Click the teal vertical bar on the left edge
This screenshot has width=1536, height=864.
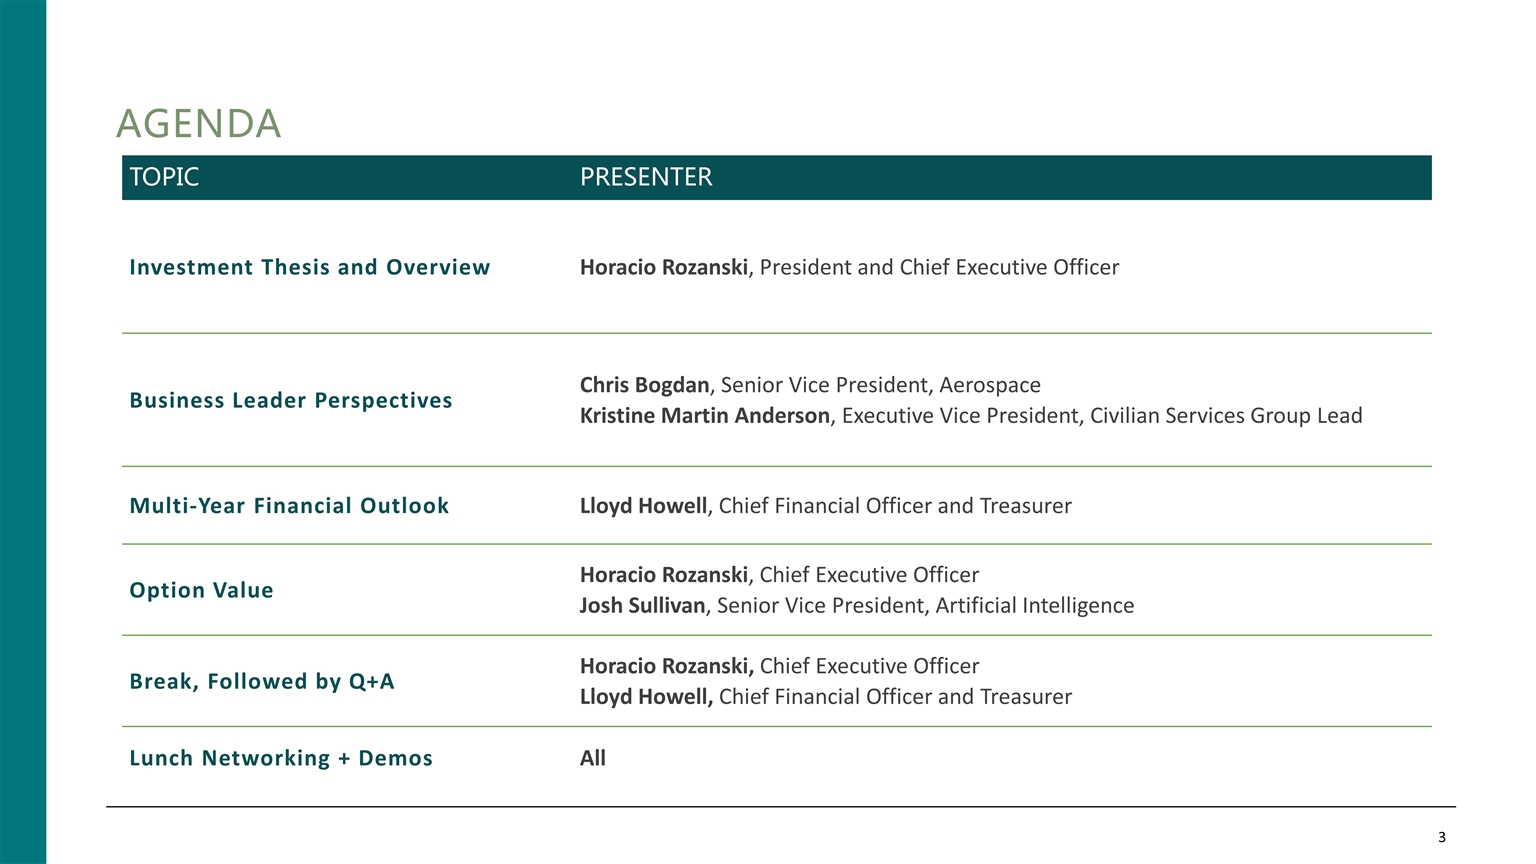click(22, 432)
